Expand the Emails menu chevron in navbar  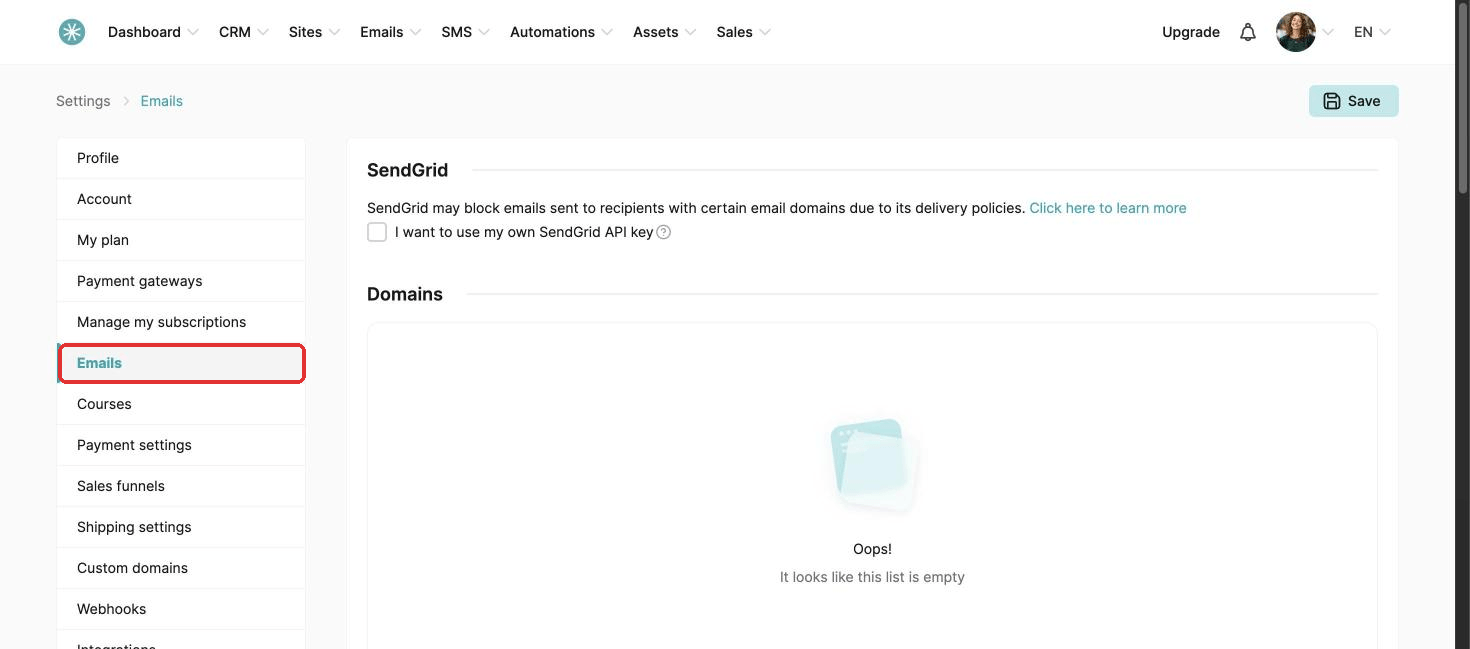click(x=415, y=32)
